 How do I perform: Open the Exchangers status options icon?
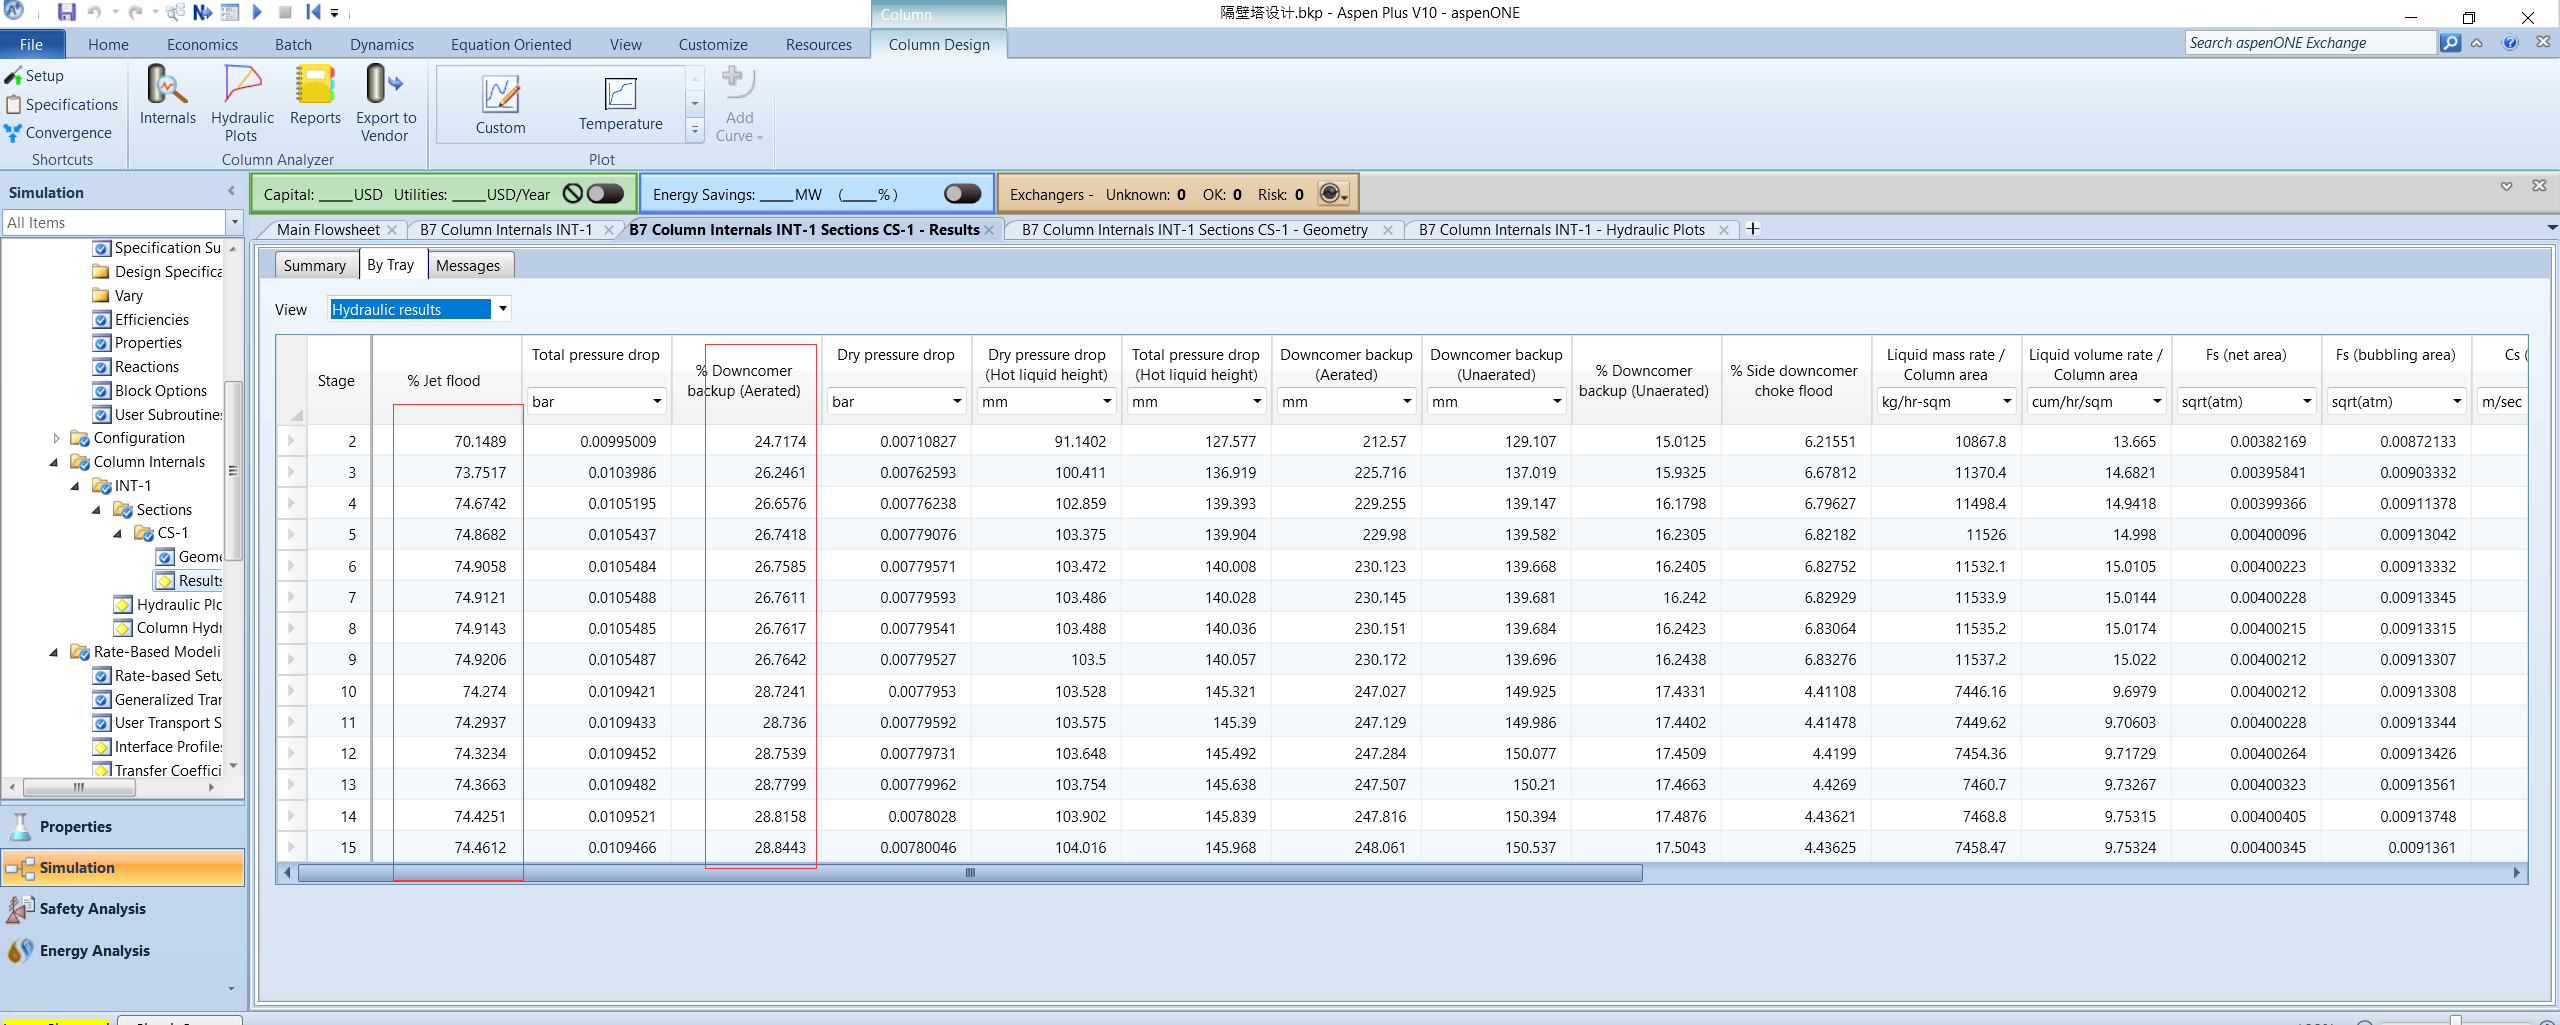point(1333,194)
